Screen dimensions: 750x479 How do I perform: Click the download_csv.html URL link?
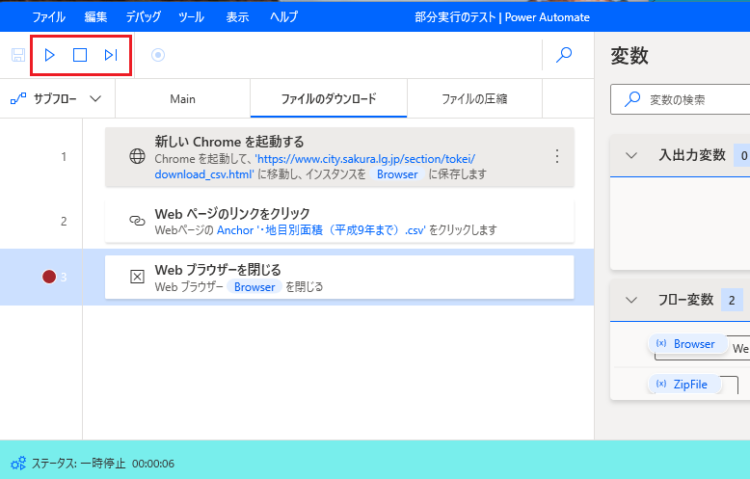(x=315, y=167)
